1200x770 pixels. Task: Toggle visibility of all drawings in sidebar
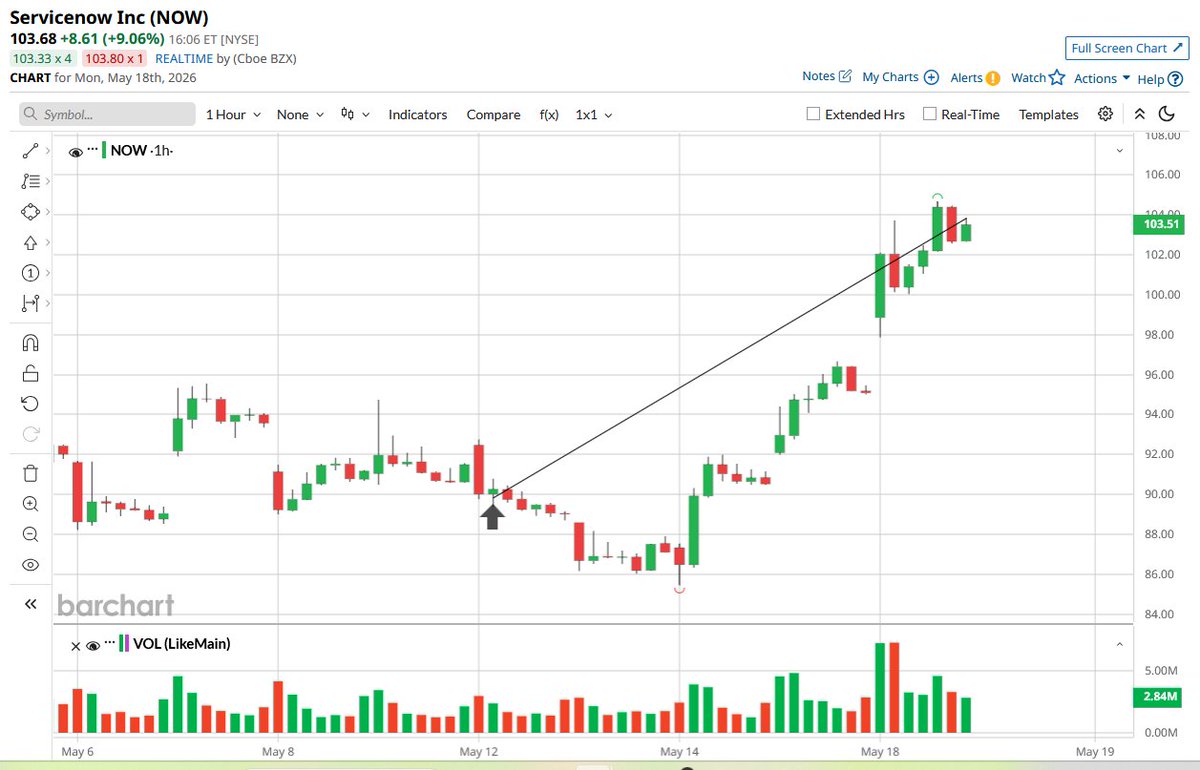click(x=30, y=565)
